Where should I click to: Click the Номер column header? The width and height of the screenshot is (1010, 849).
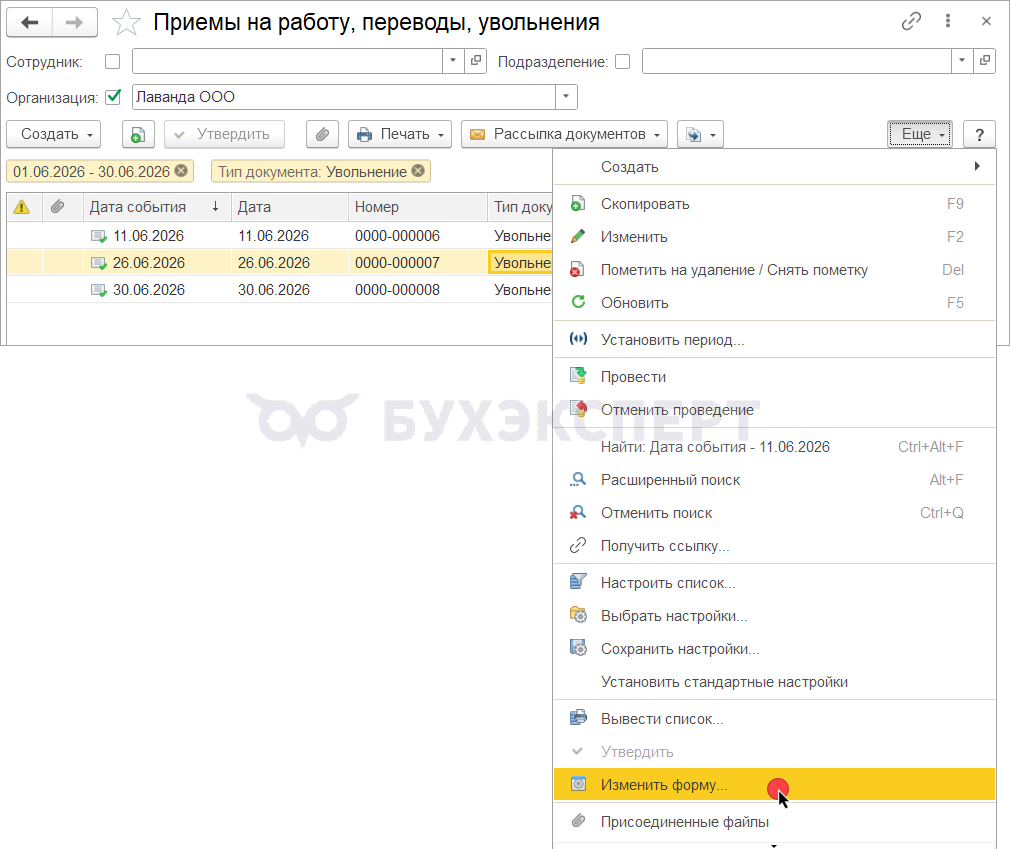[417, 207]
